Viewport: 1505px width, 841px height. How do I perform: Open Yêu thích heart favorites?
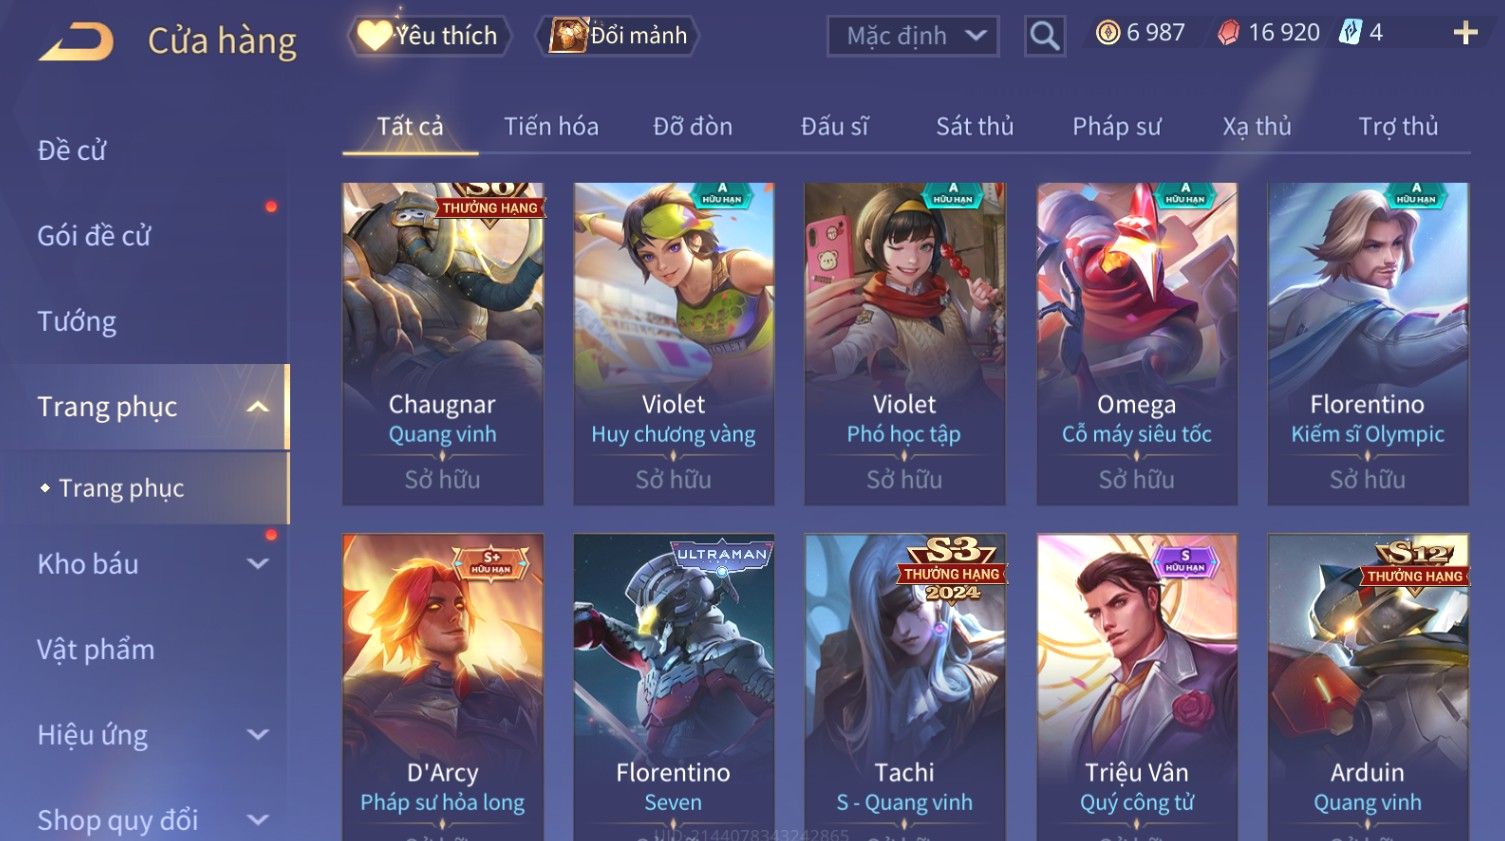tap(429, 36)
